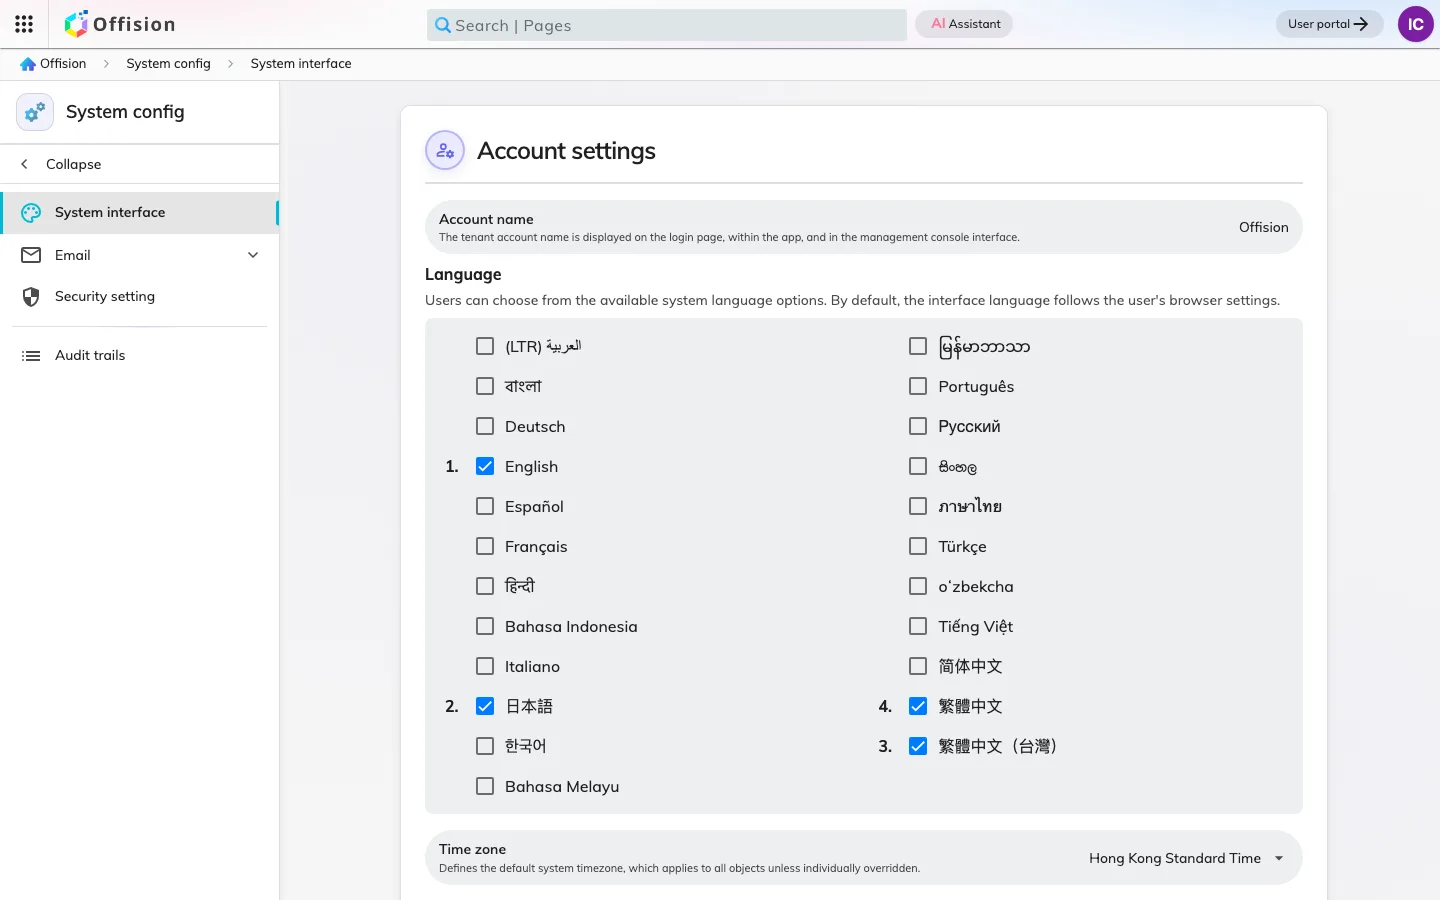Viewport: 1440px width, 900px height.
Task: Uncheck 繁體中文（台灣）checkbox
Action: click(x=918, y=746)
